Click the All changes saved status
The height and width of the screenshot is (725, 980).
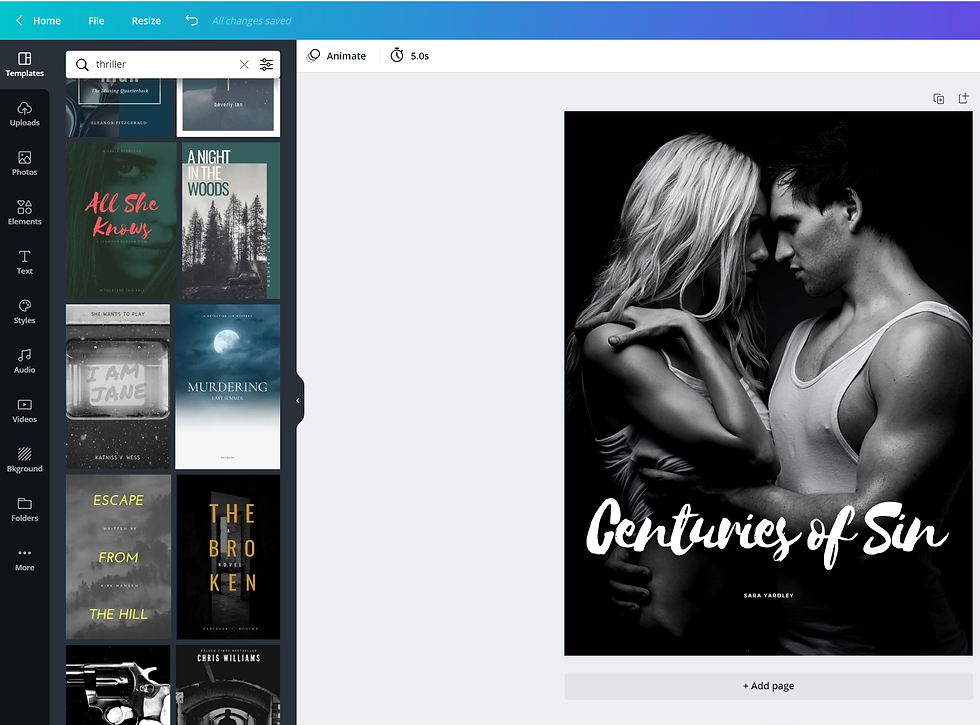click(x=251, y=21)
